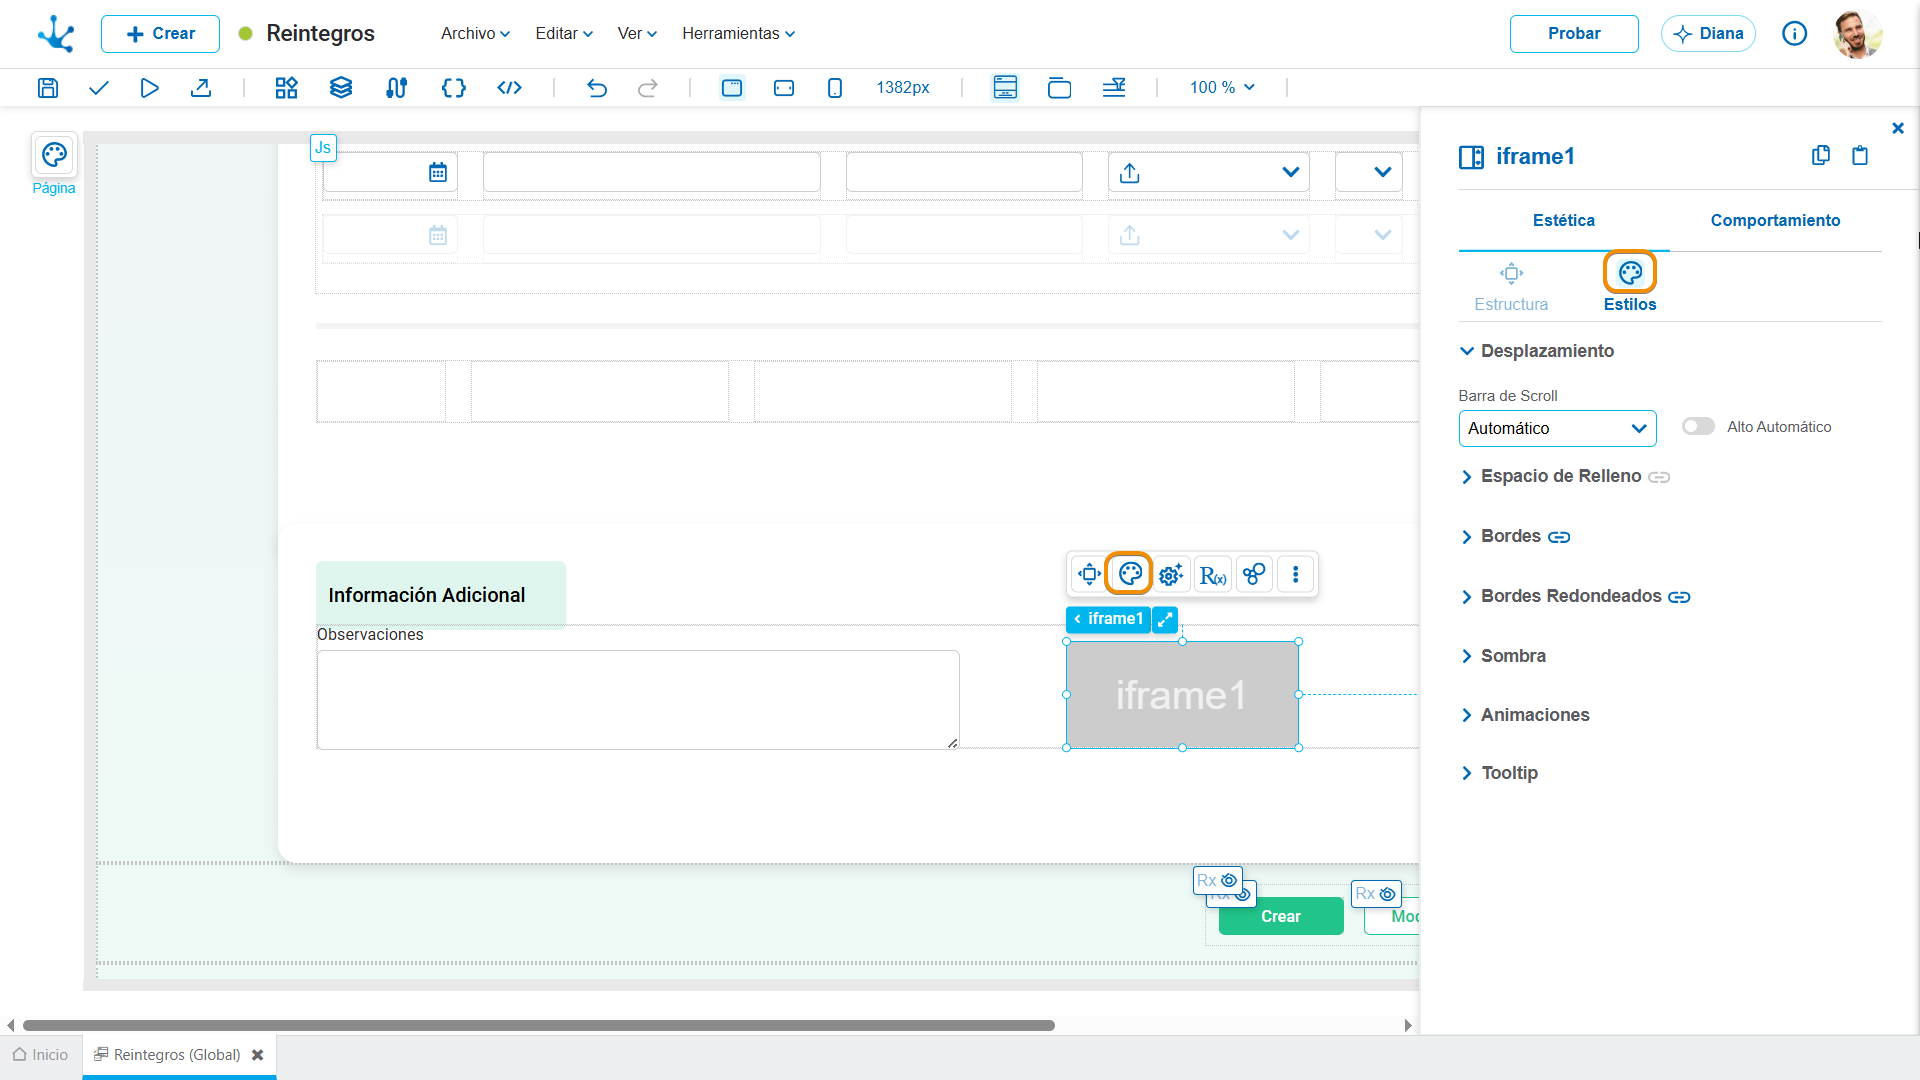Open the Página styles palette icon
The width and height of the screenshot is (1920, 1080).
pos(54,155)
